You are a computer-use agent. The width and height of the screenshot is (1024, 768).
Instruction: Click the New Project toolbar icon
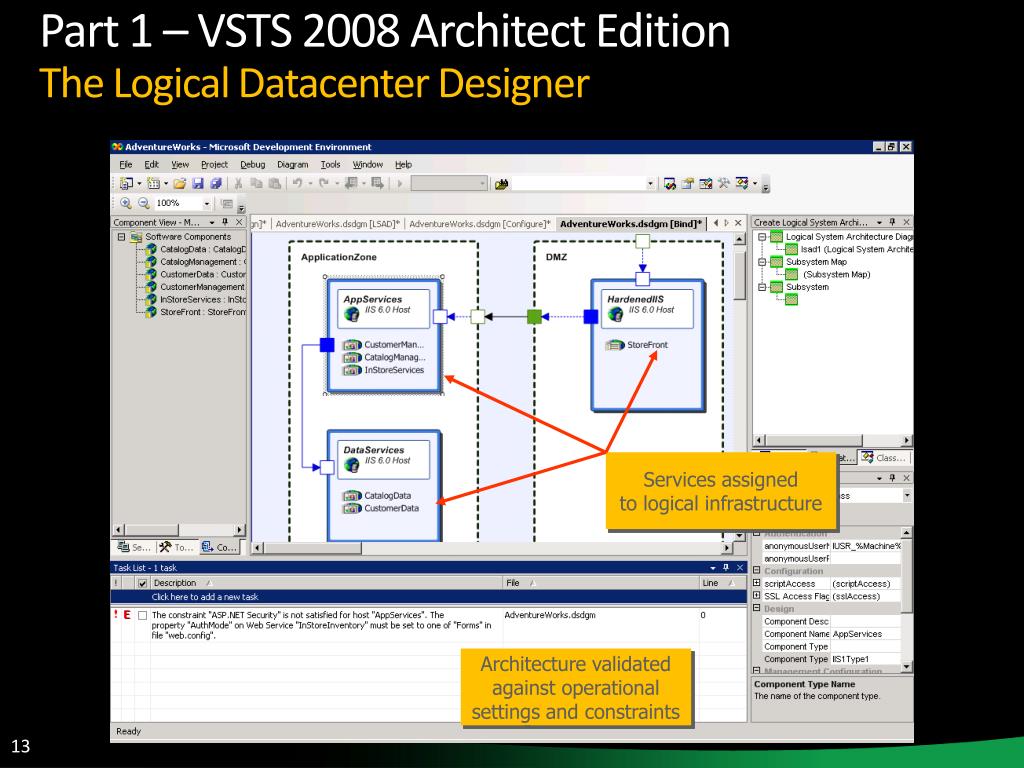tap(126, 184)
